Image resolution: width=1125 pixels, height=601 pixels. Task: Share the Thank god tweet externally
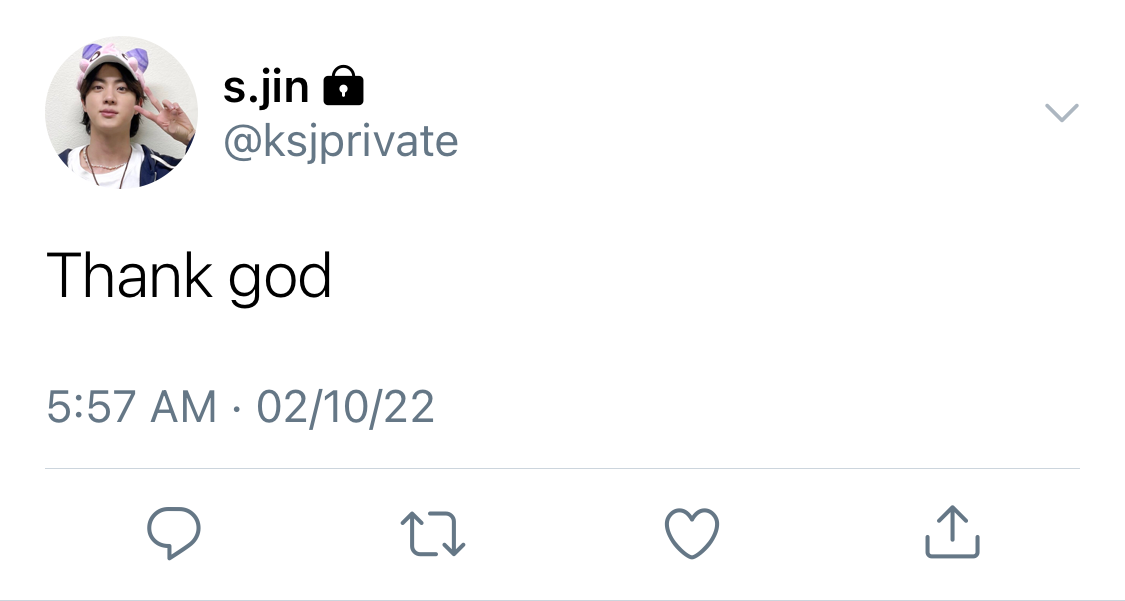[952, 531]
